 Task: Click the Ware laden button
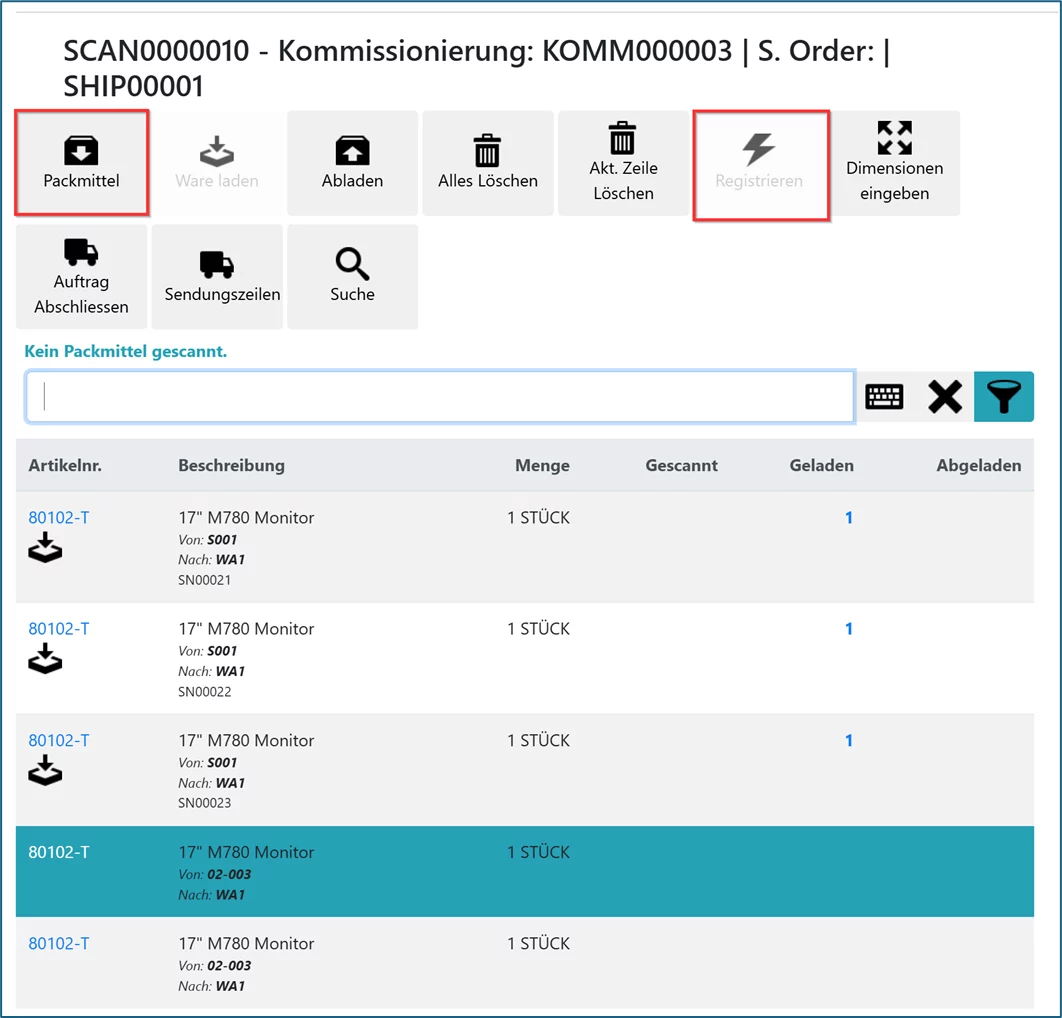pos(217,163)
